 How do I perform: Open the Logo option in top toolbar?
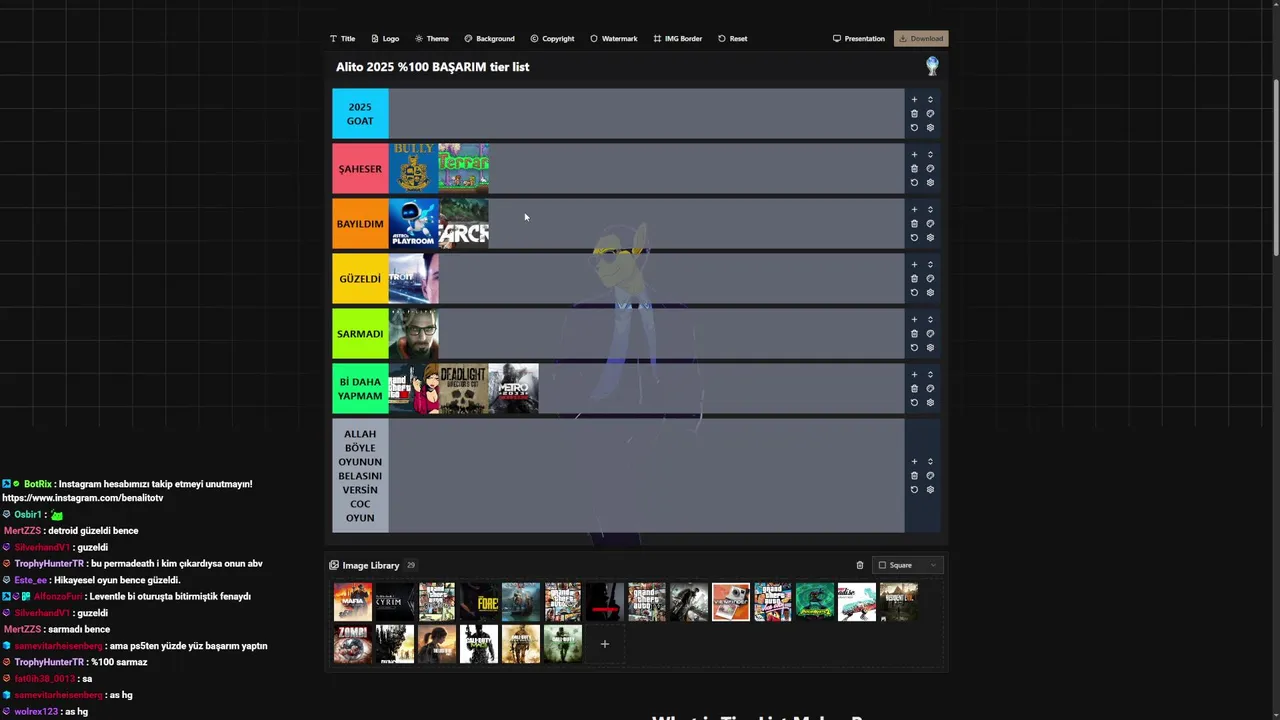(x=385, y=39)
